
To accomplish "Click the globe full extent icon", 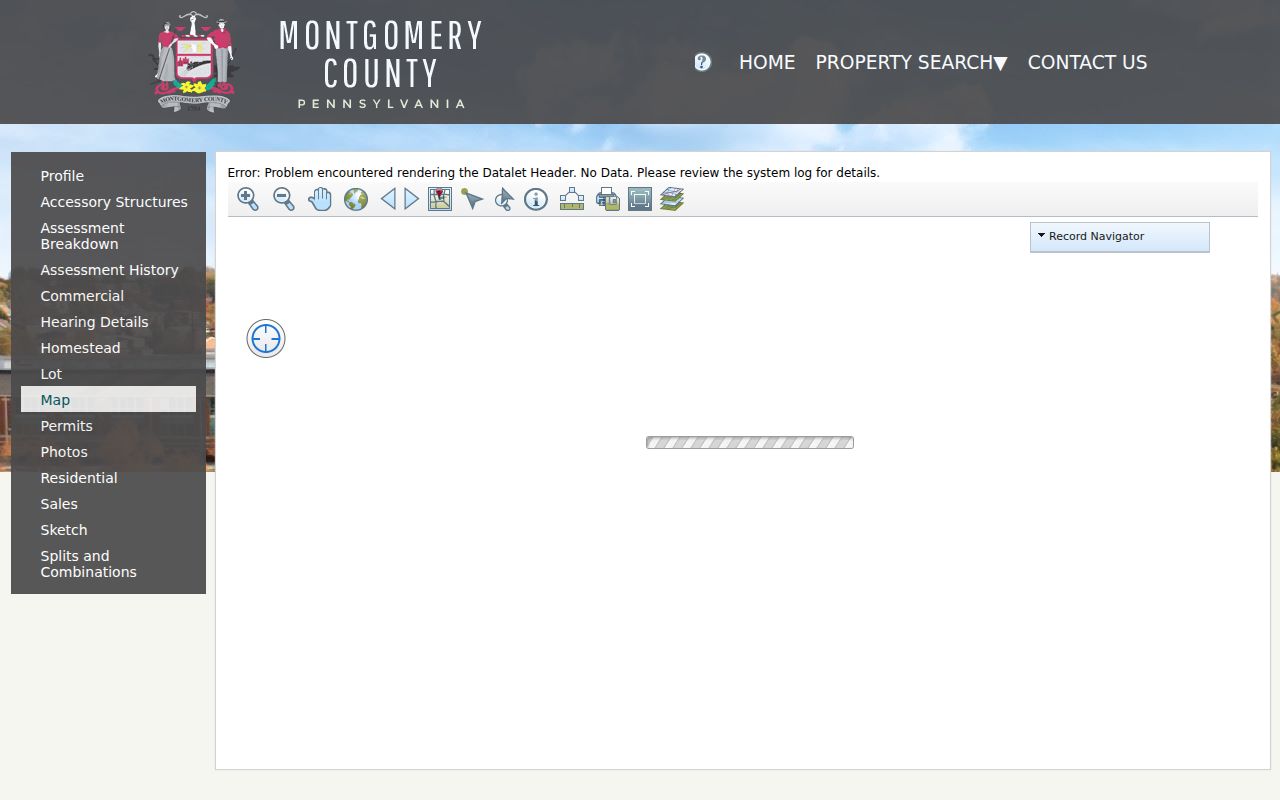I will 356,199.
